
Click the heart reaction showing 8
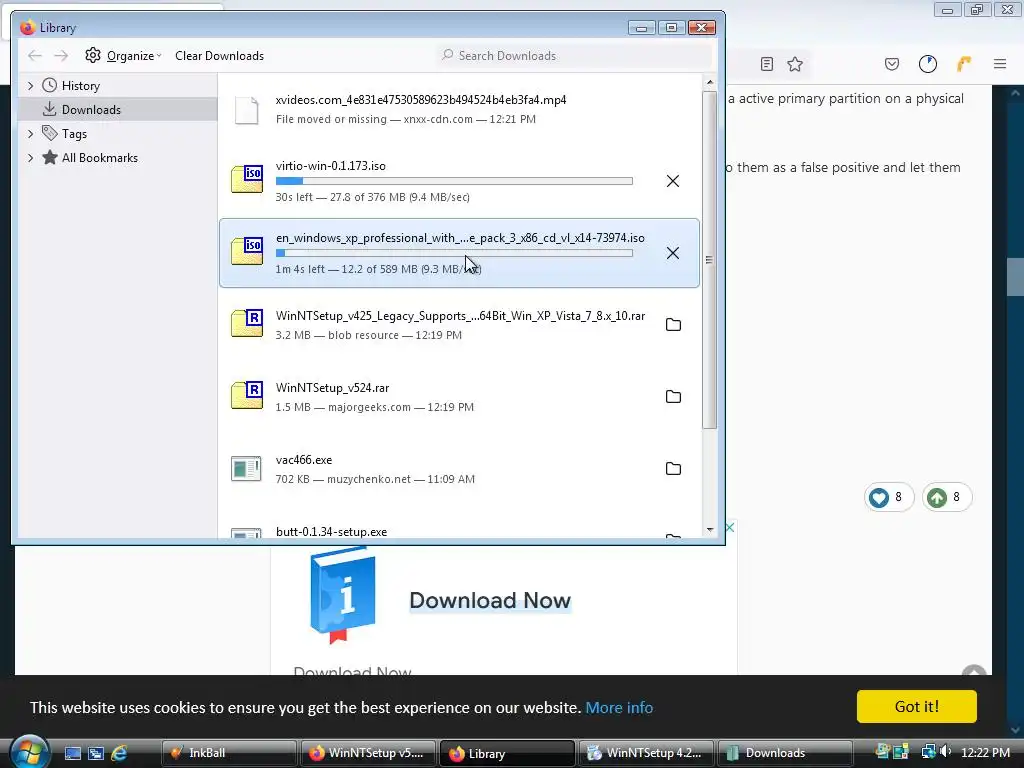pyautogui.click(x=888, y=498)
